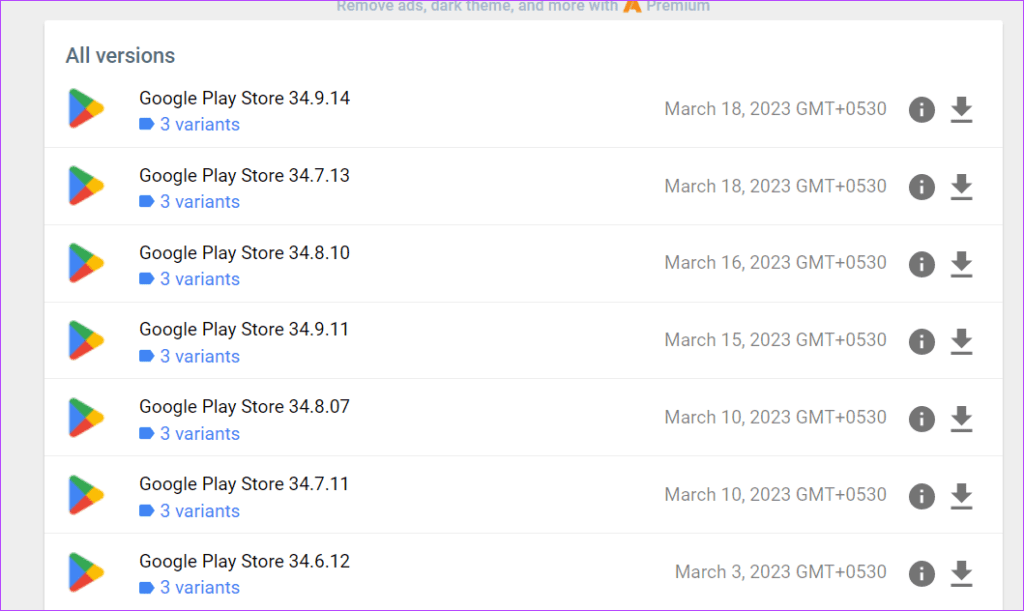Viewport: 1024px width, 611px height.
Task: Open the Google Play Store 34.7.11 title link
Action: (x=244, y=484)
